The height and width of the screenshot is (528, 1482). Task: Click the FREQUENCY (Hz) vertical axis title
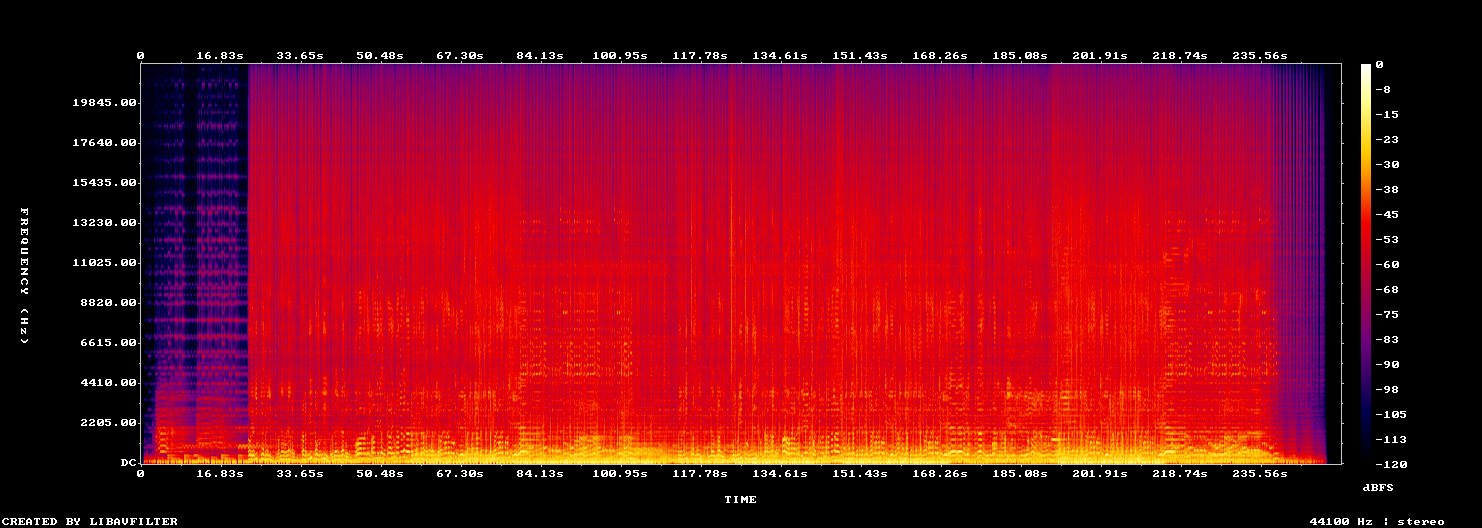(24, 277)
